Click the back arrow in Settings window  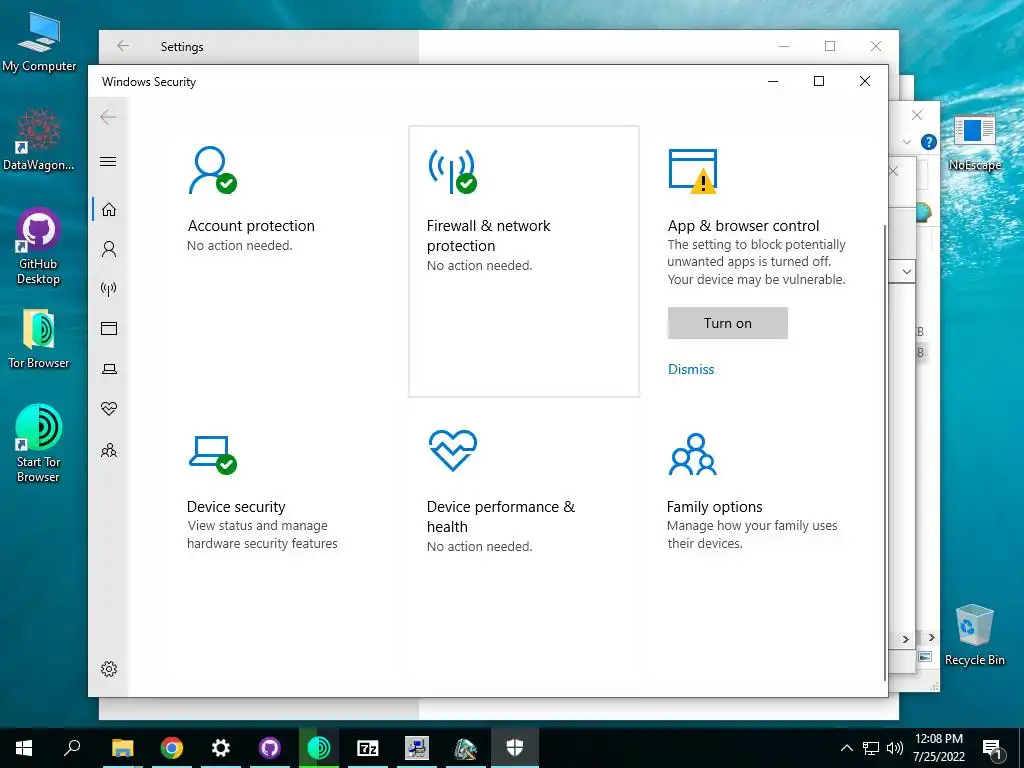tap(123, 46)
